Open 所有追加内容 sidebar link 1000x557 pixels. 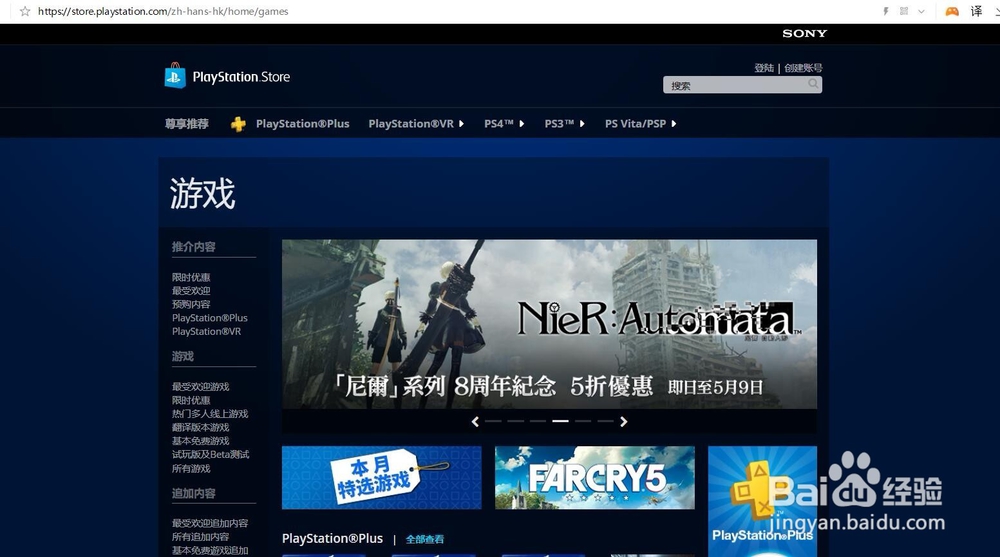tap(200, 537)
